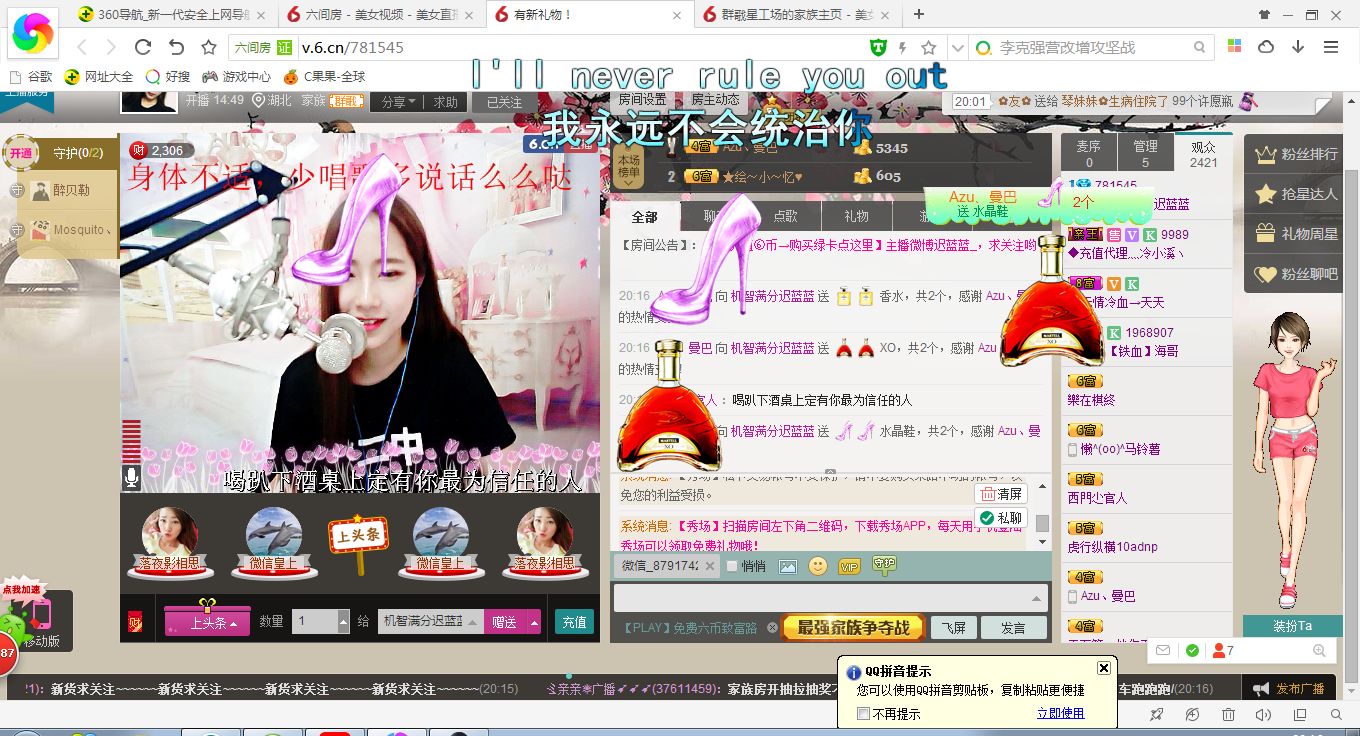Expand the 赠送 button arrow dropdown
This screenshot has height=736, width=1360.
tap(533, 622)
